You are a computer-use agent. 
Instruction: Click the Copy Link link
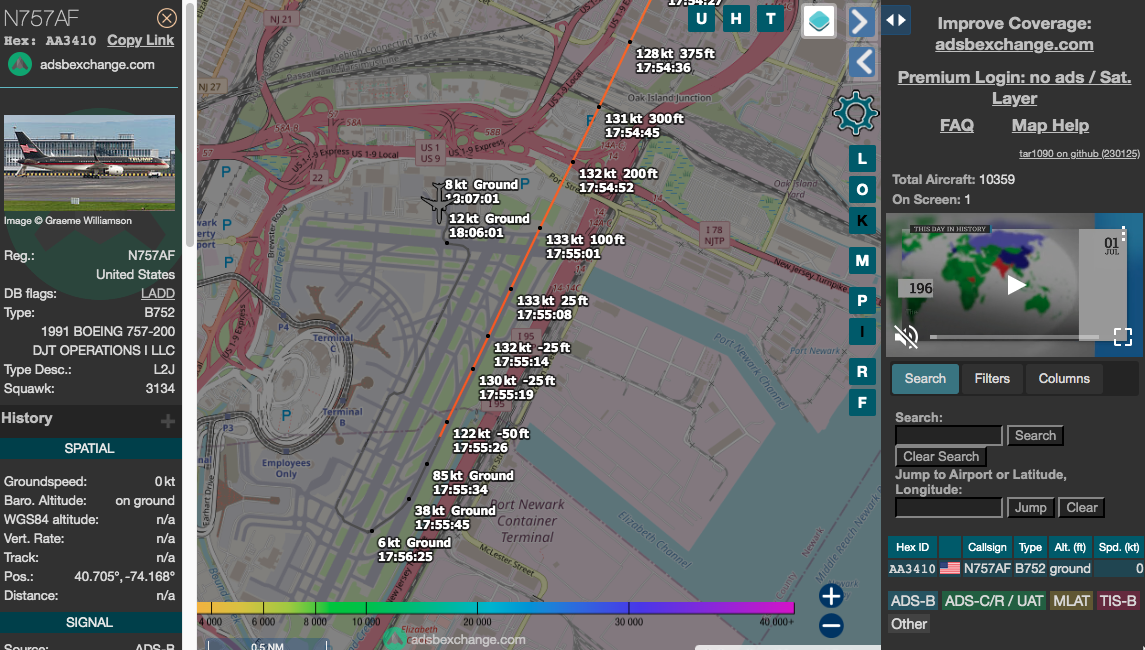point(140,40)
